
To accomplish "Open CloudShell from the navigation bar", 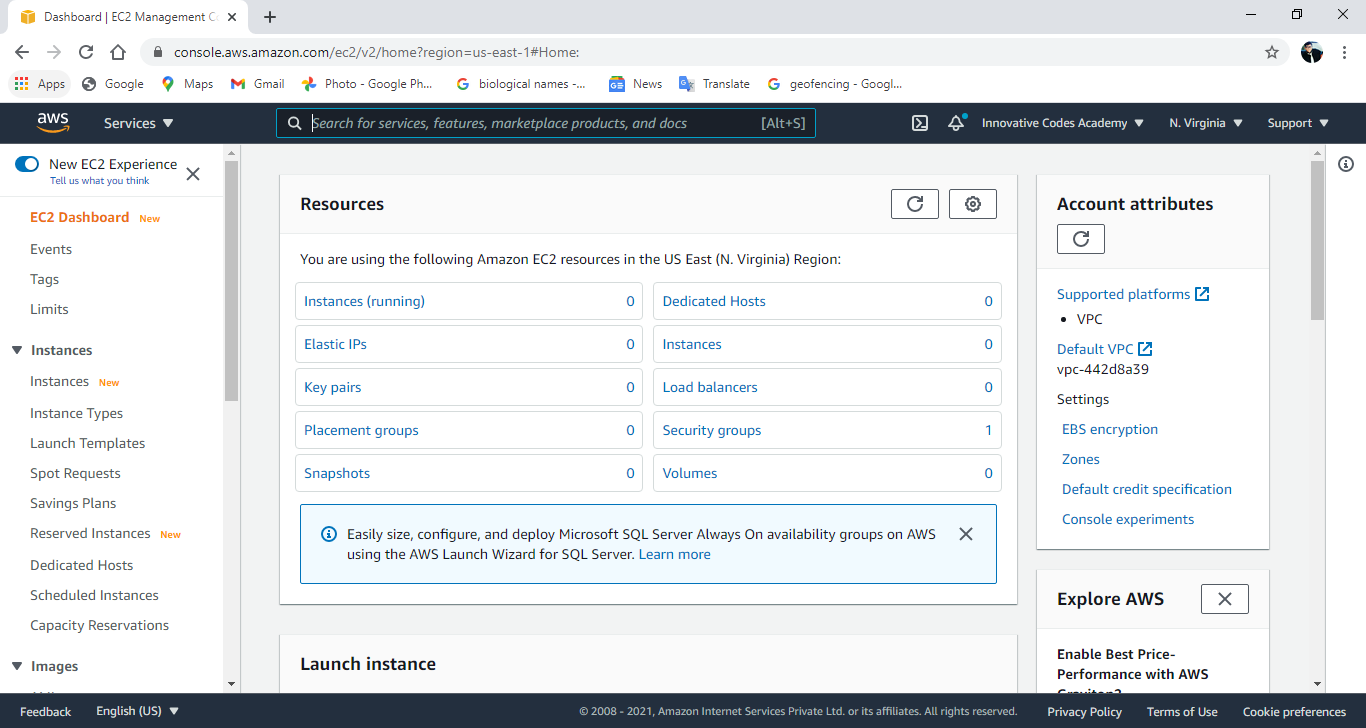I will 919,122.
